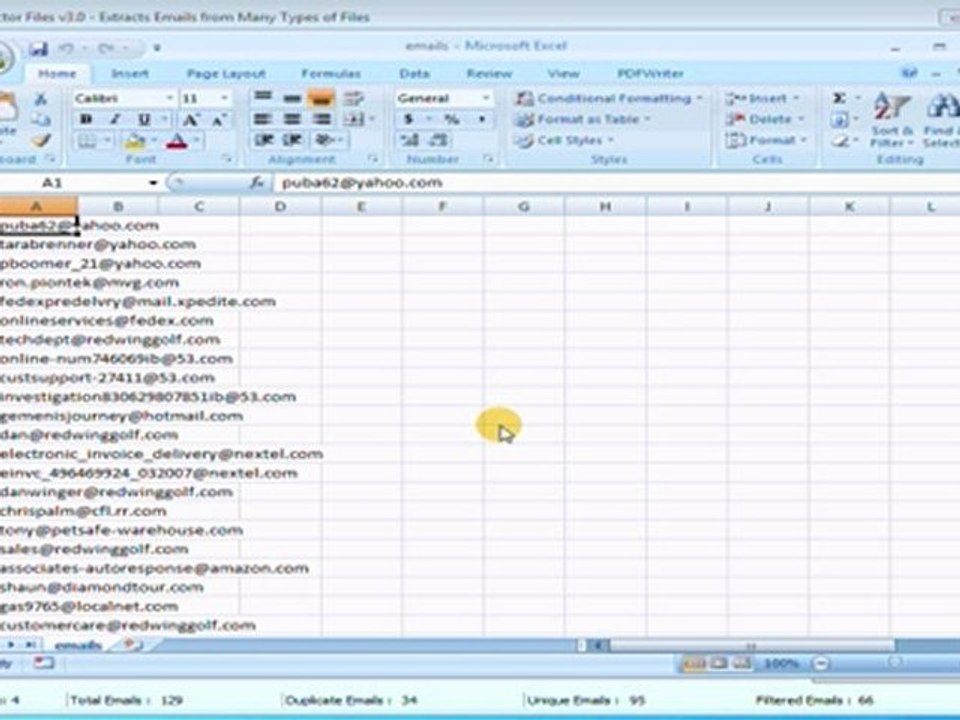This screenshot has height=720, width=960.
Task: Set Top Align for cell text
Action: pyautogui.click(x=263, y=97)
